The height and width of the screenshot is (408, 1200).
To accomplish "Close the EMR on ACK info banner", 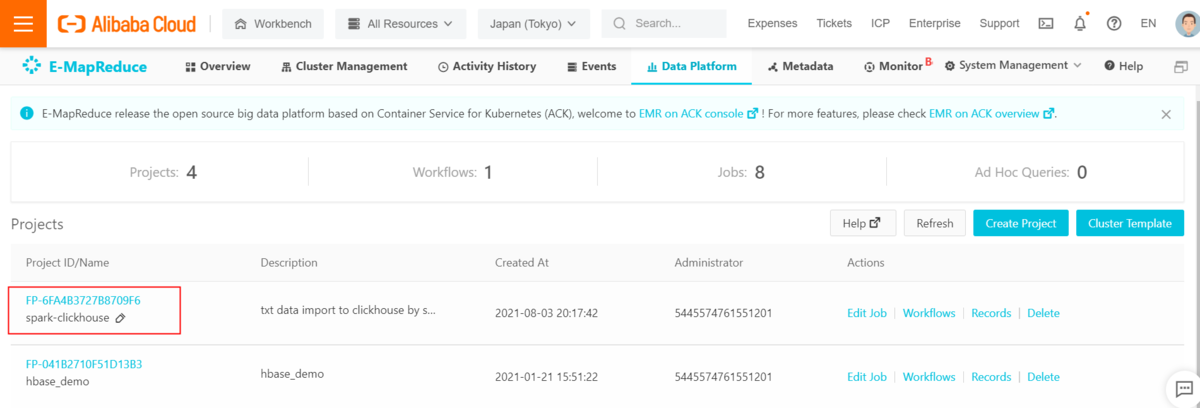I will point(1166,114).
